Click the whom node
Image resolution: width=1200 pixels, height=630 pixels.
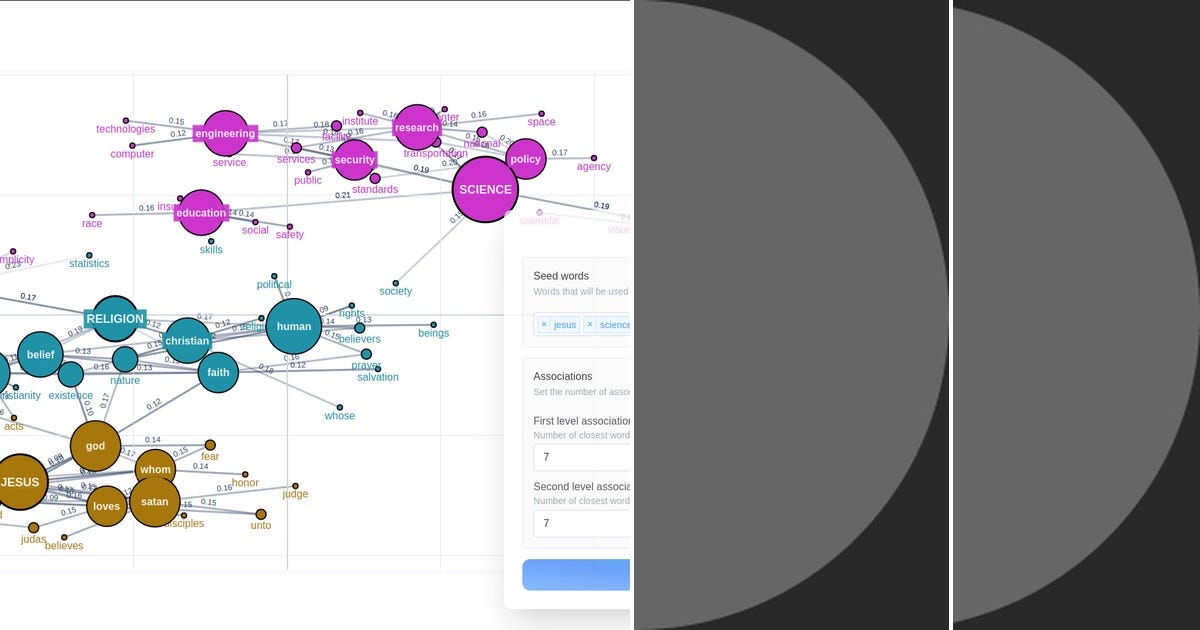(x=155, y=468)
